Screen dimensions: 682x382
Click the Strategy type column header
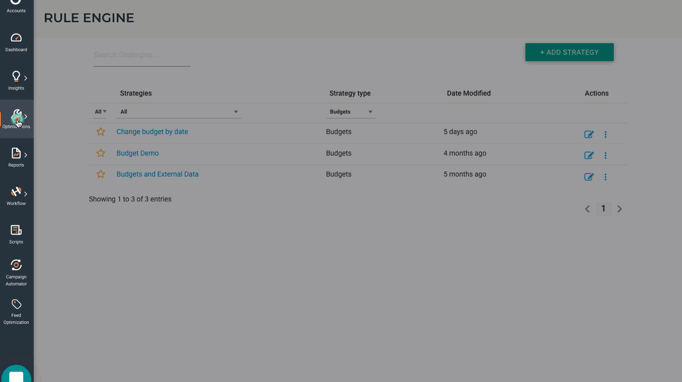click(x=350, y=93)
